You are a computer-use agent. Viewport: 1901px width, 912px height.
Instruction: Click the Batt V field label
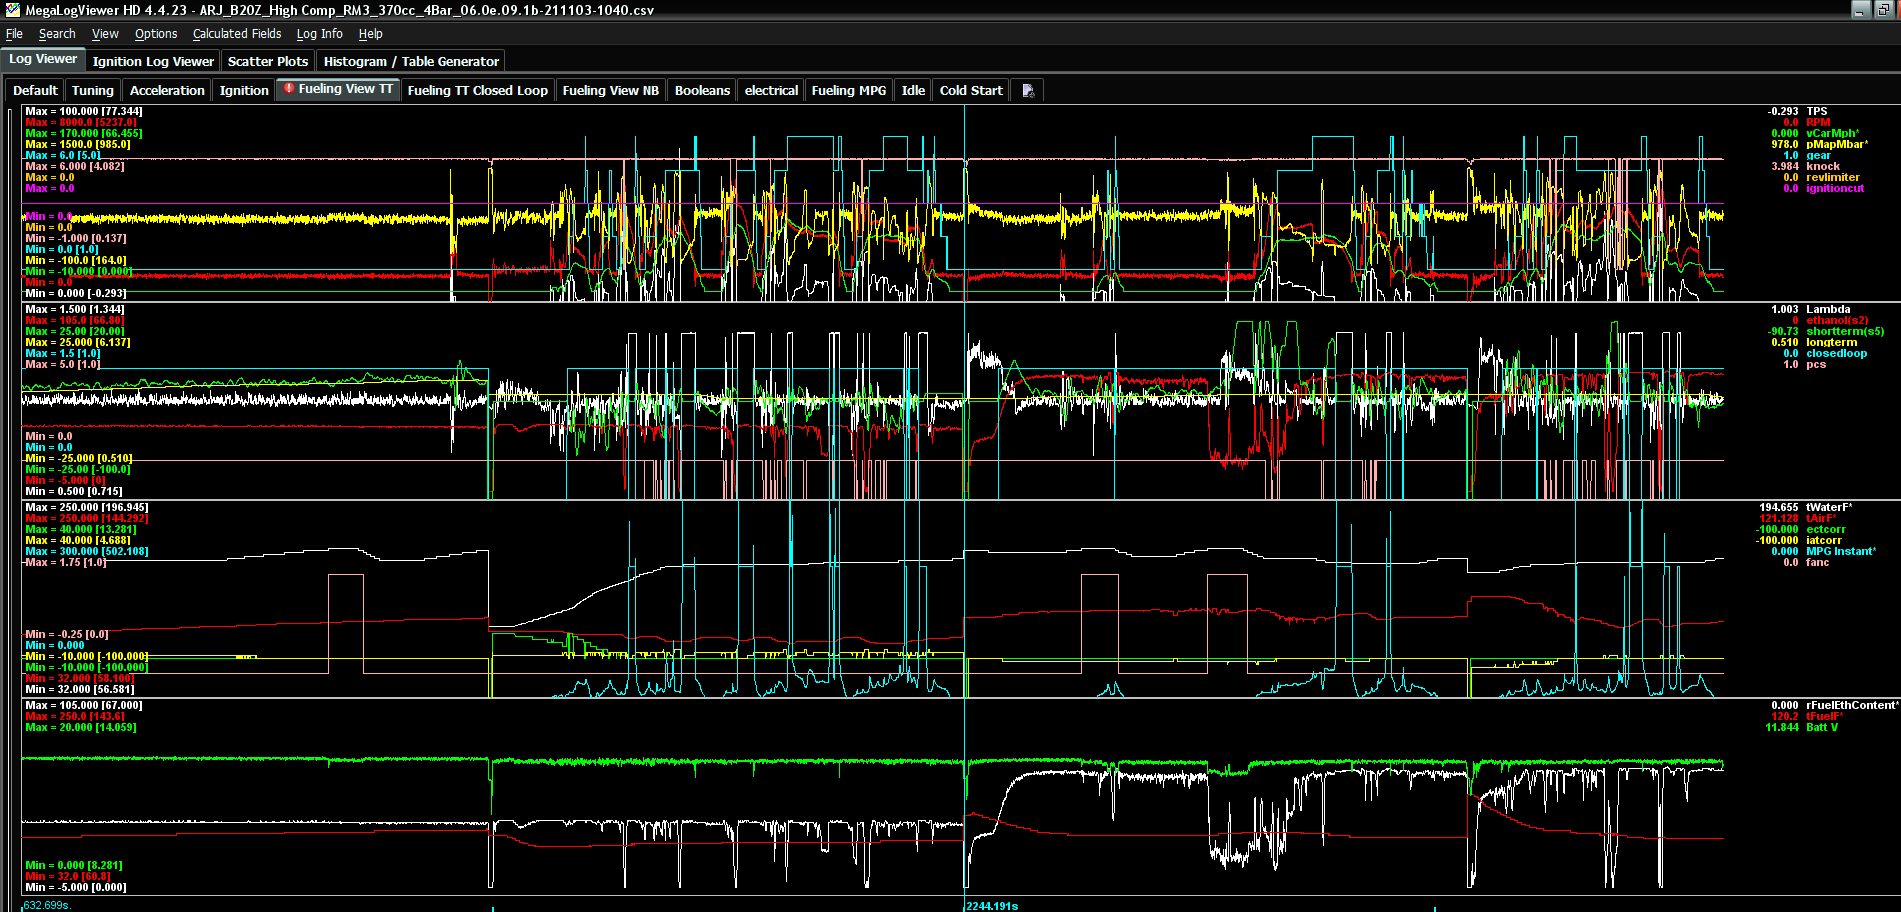pyautogui.click(x=1821, y=728)
